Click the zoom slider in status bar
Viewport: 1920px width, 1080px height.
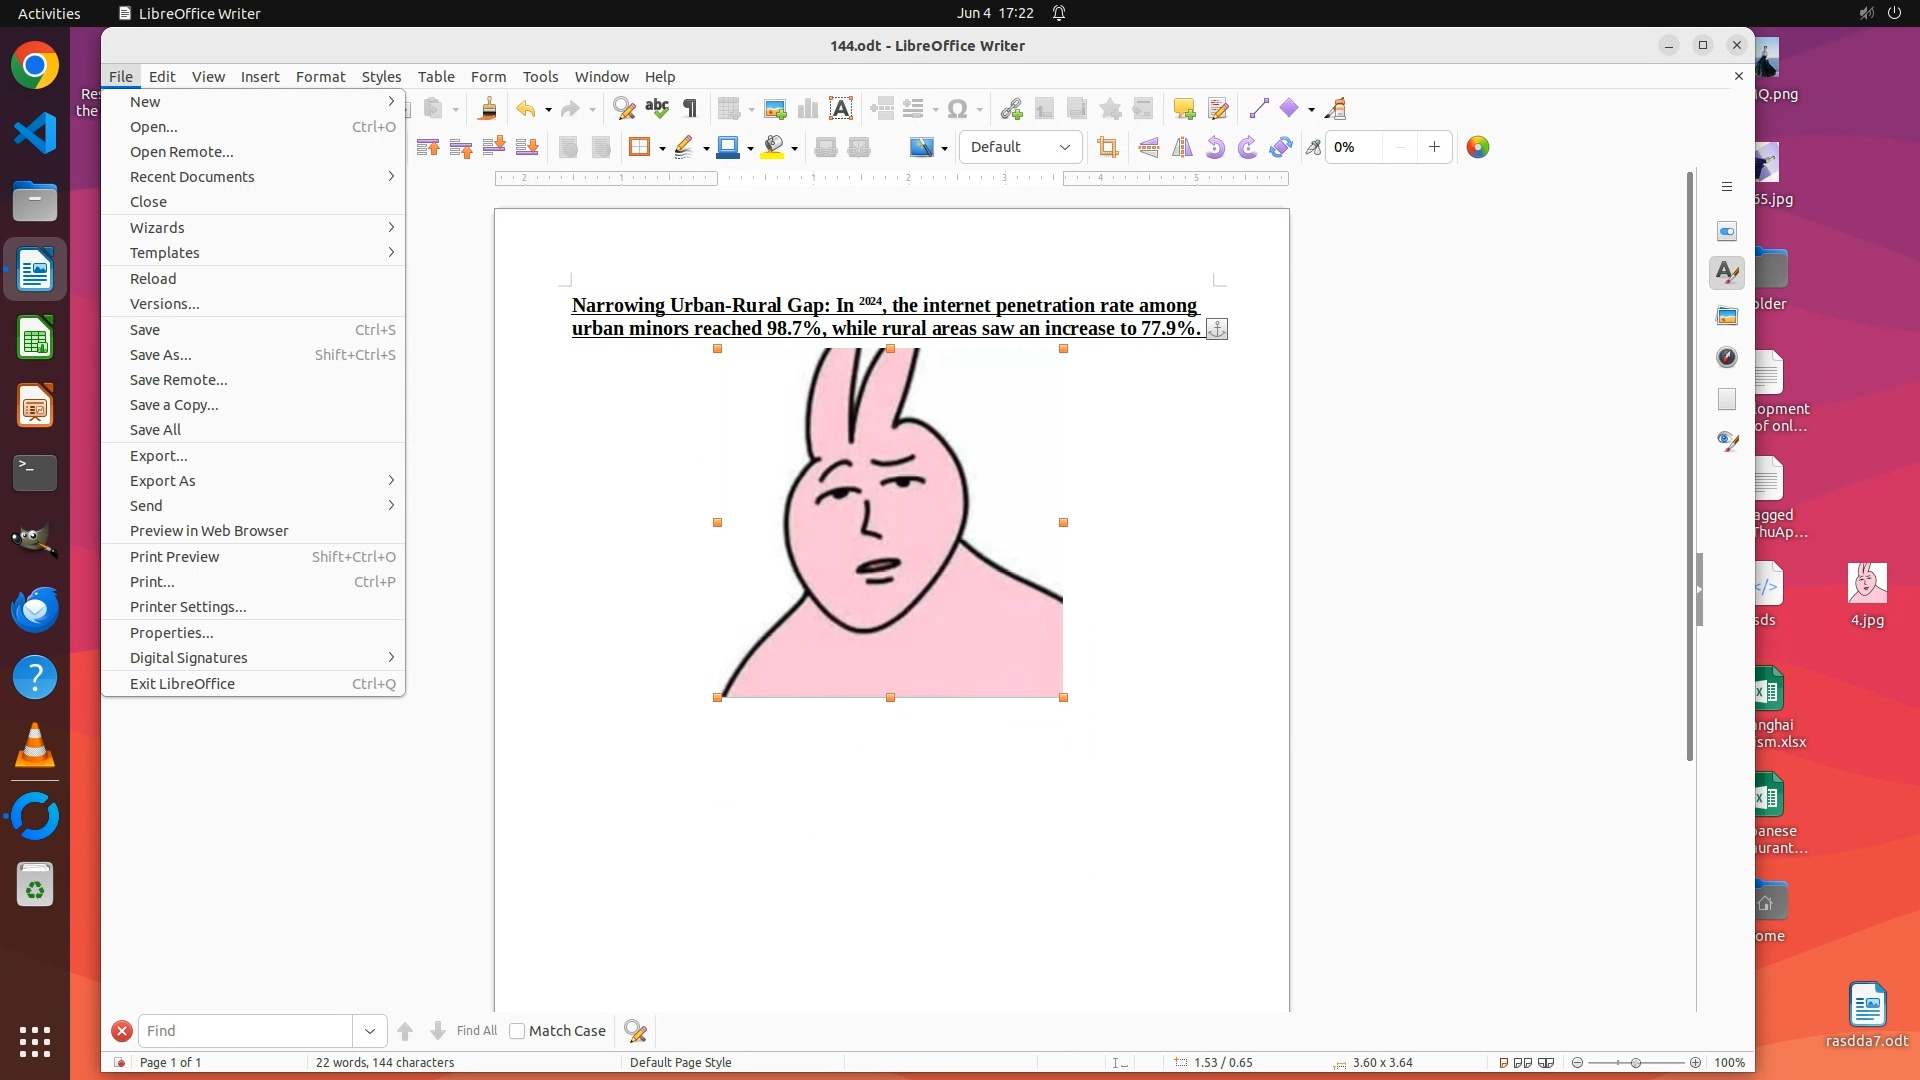[x=1636, y=1063]
